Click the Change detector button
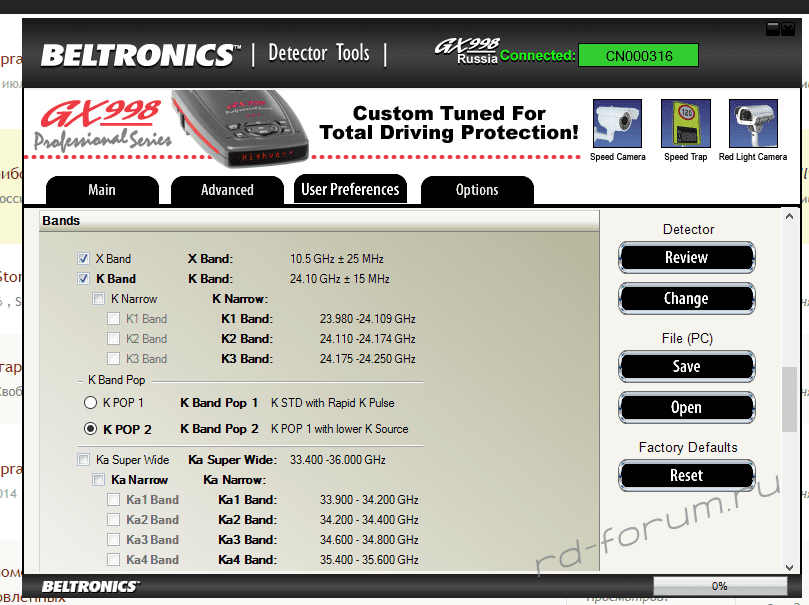This screenshot has height=605, width=809. [687, 299]
